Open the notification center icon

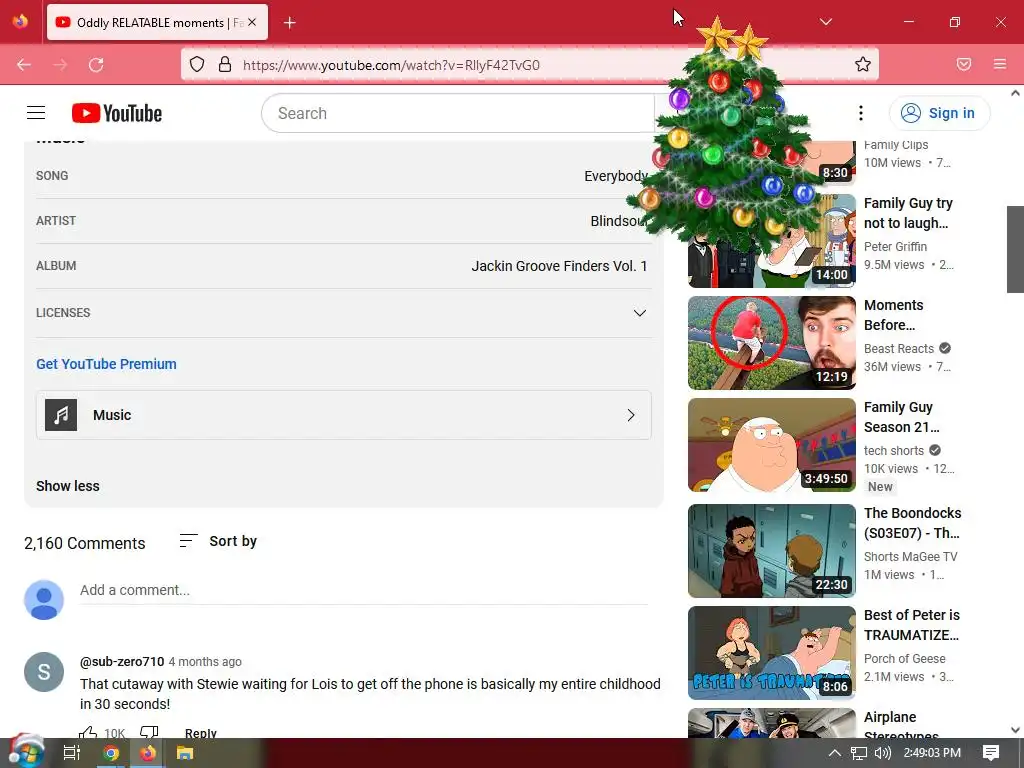point(991,753)
